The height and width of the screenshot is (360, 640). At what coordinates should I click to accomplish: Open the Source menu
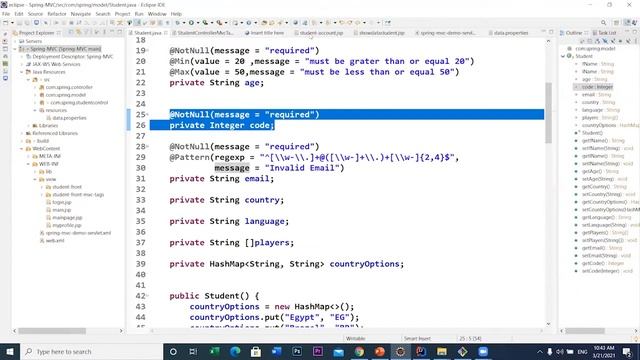[35, 14]
